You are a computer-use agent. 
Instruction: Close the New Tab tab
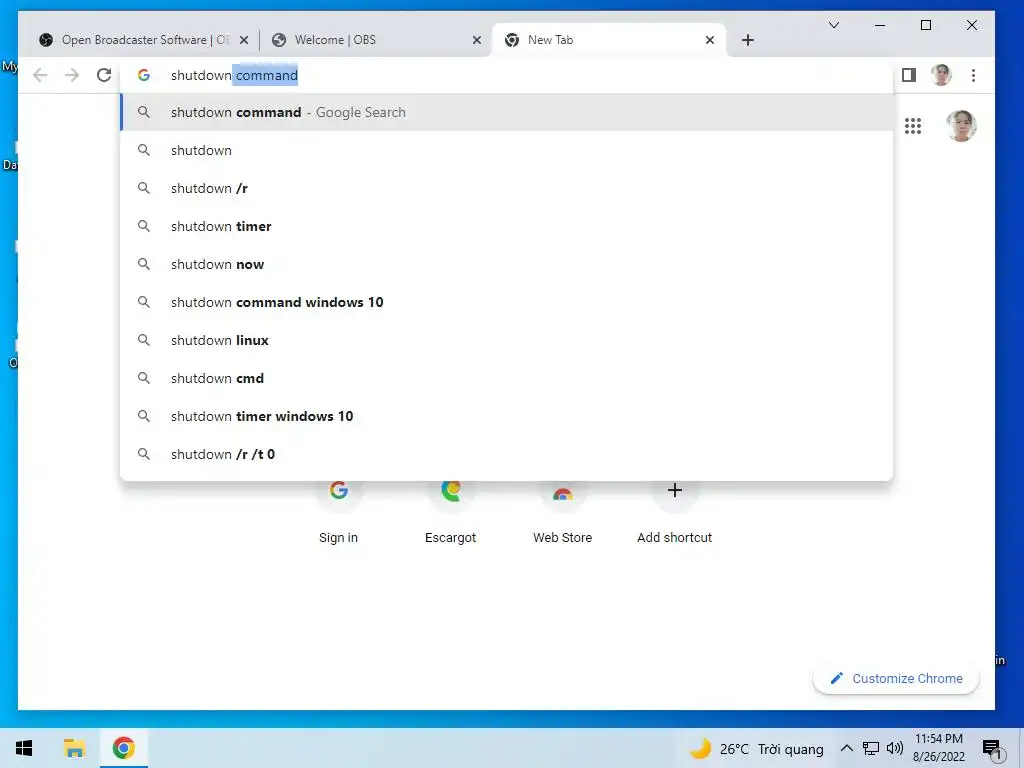coord(710,40)
